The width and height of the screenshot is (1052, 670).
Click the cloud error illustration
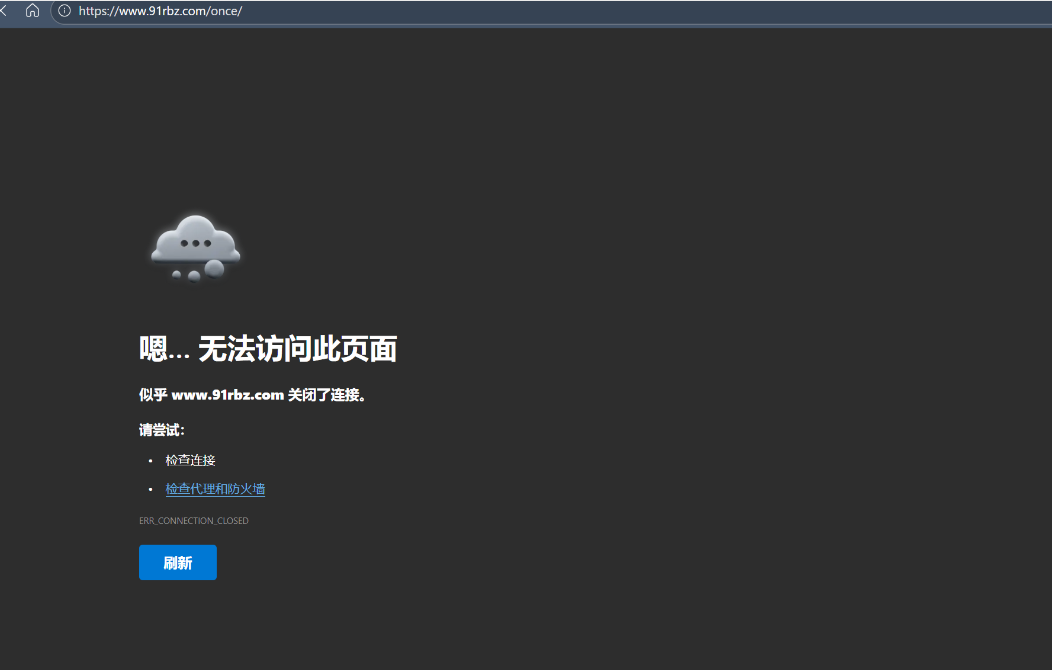click(195, 245)
